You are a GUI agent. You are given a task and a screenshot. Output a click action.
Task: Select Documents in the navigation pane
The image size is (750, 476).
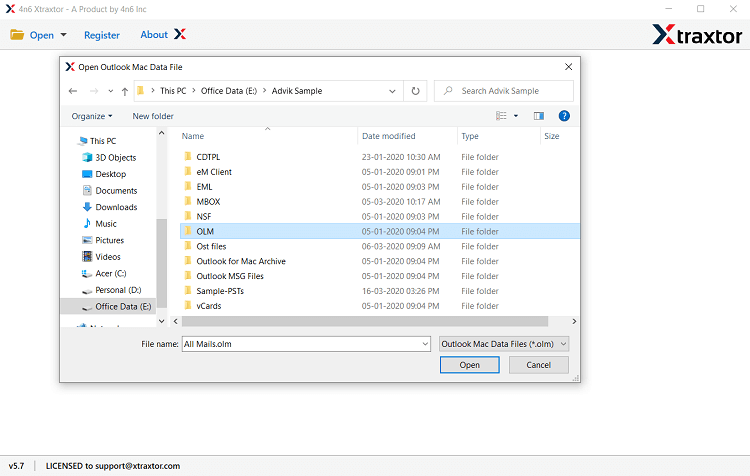tap(116, 190)
